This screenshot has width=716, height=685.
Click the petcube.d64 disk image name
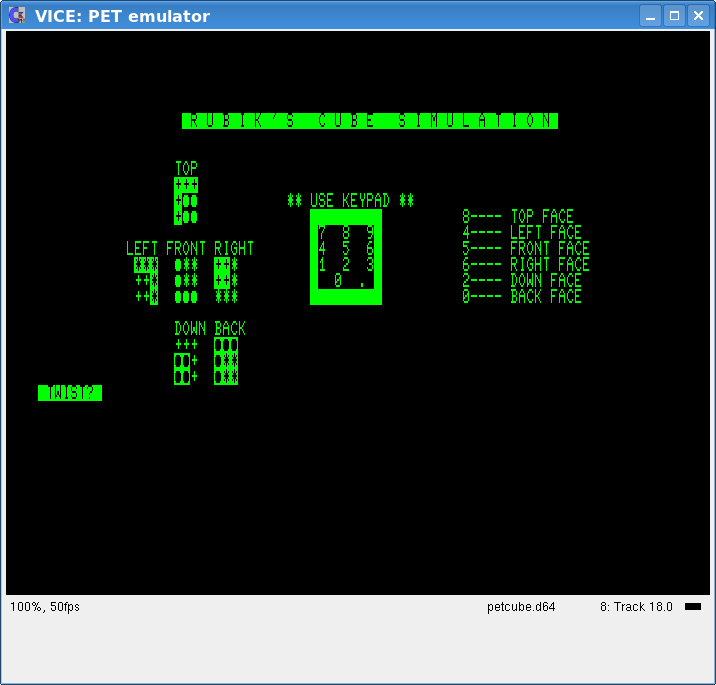coord(521,606)
